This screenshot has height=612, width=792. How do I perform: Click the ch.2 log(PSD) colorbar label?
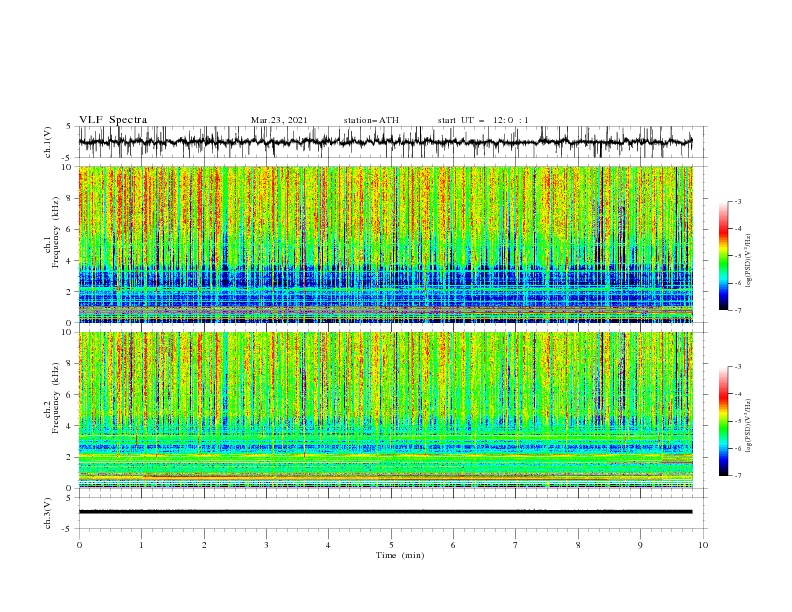[748, 425]
